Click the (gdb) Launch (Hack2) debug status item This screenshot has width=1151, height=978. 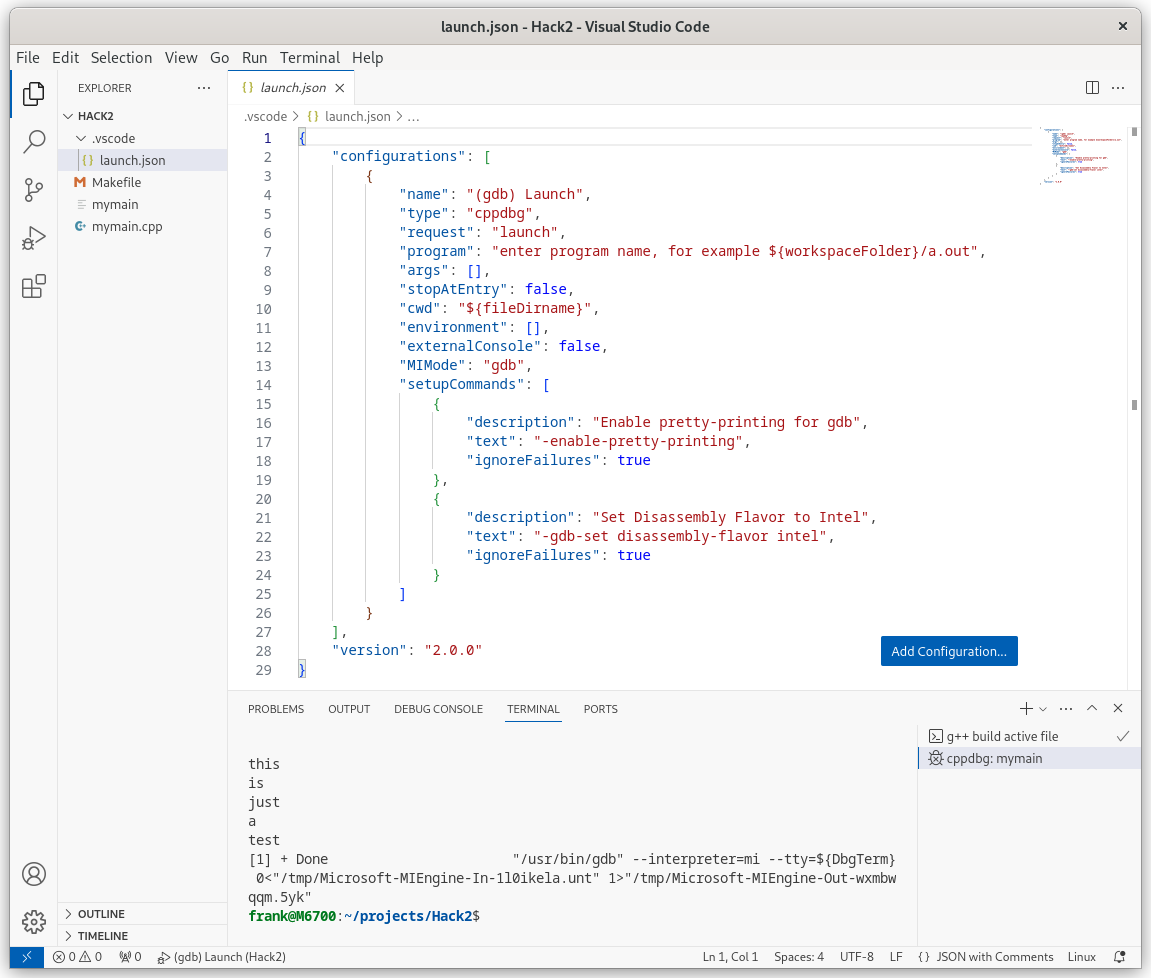click(x=222, y=957)
